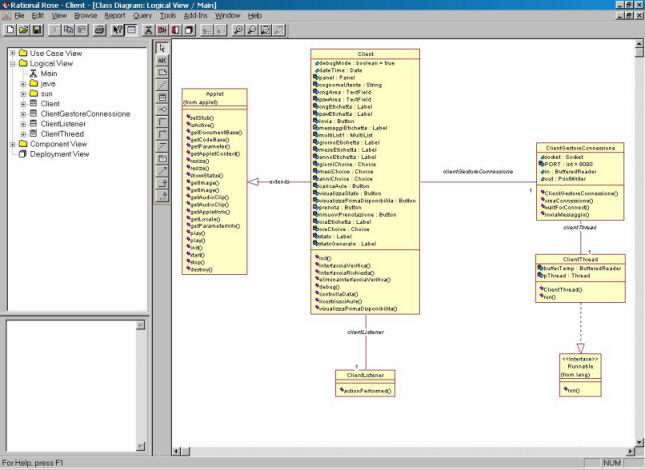Select the Applet class box in diagram
This screenshot has width=645, height=470.
pos(214,181)
